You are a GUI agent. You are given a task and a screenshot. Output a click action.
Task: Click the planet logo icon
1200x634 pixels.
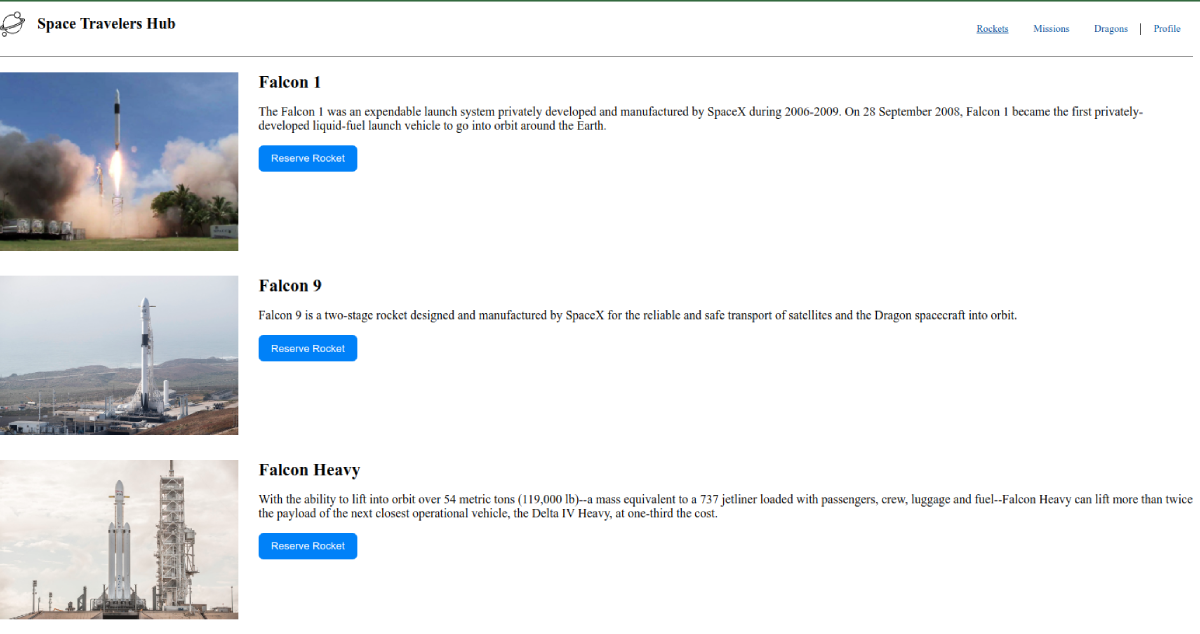pyautogui.click(x=12, y=24)
